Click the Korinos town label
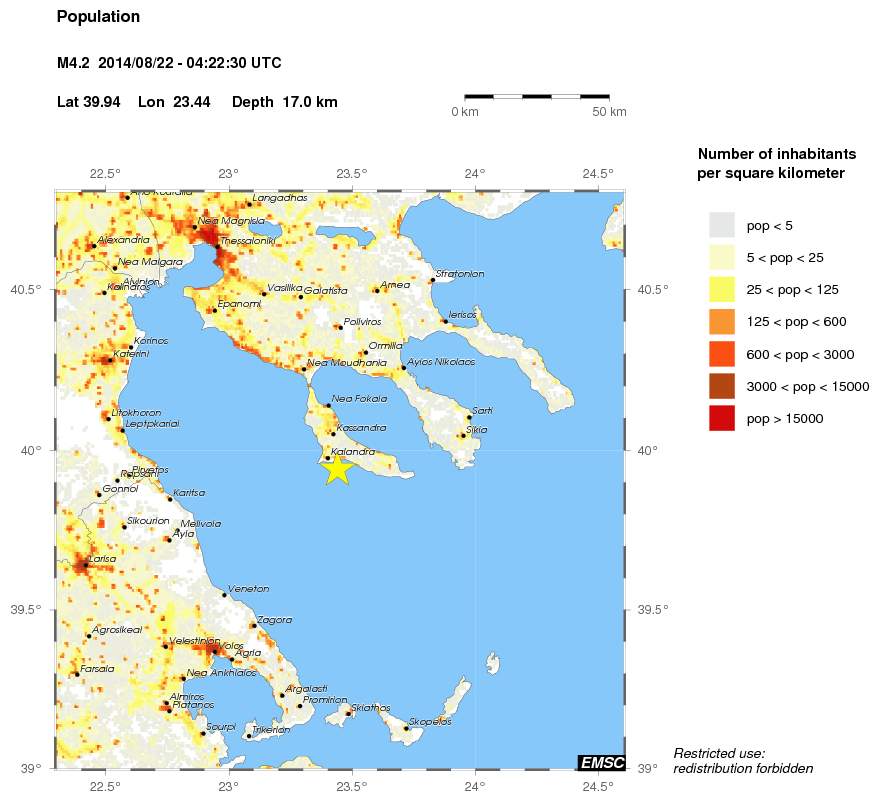The height and width of the screenshot is (801, 879). [151, 341]
